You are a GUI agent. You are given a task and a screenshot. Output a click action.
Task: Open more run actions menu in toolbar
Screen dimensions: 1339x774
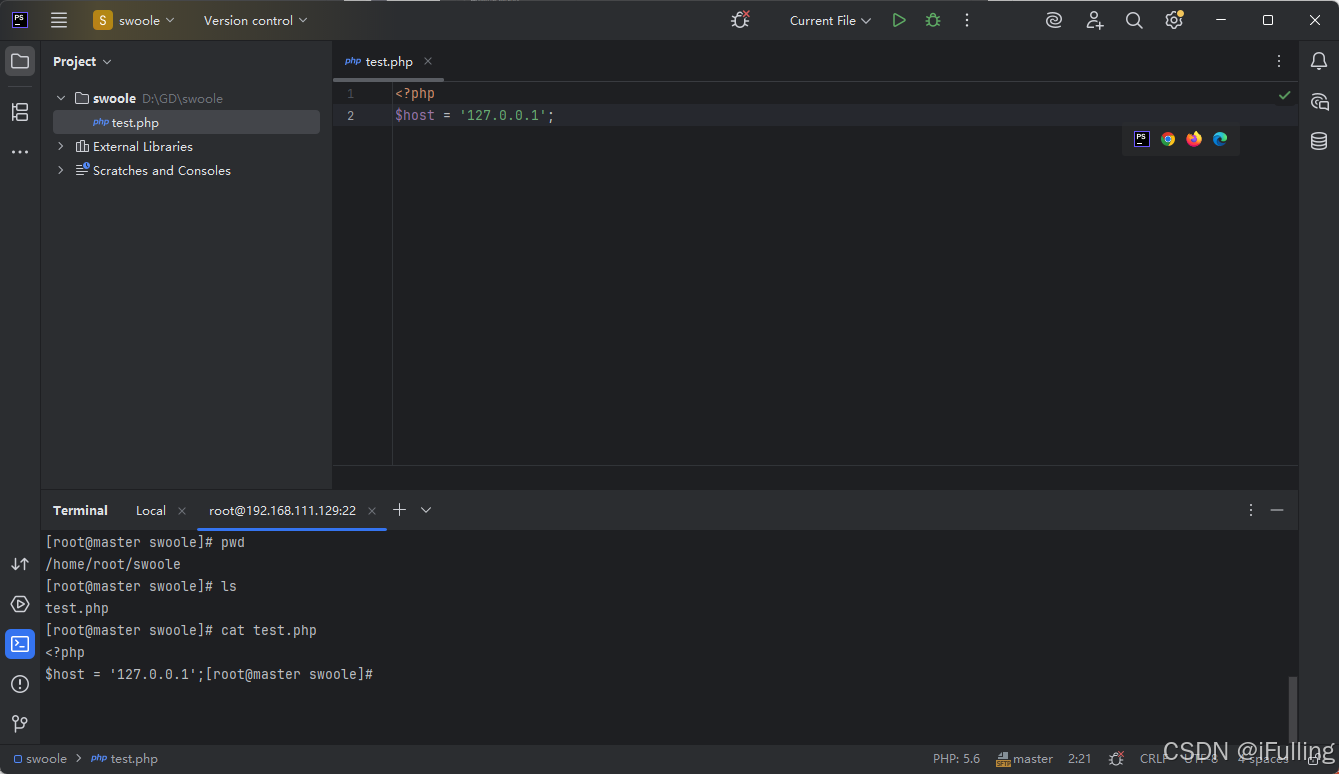coord(967,20)
